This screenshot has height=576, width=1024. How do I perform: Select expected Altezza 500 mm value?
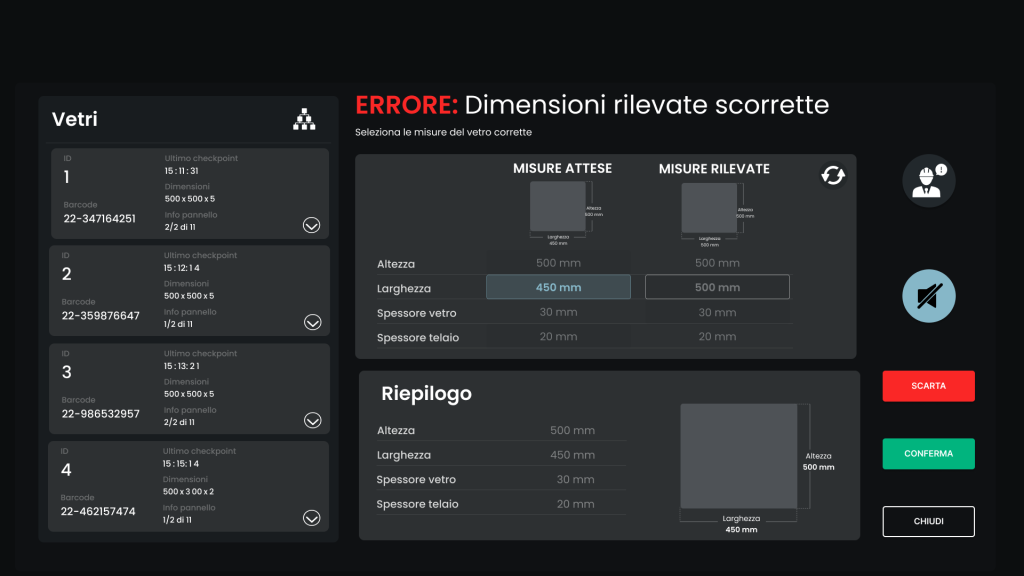558,263
